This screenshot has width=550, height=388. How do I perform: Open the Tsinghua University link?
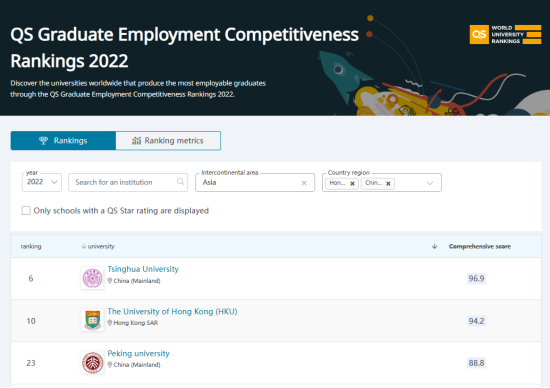pos(143,269)
